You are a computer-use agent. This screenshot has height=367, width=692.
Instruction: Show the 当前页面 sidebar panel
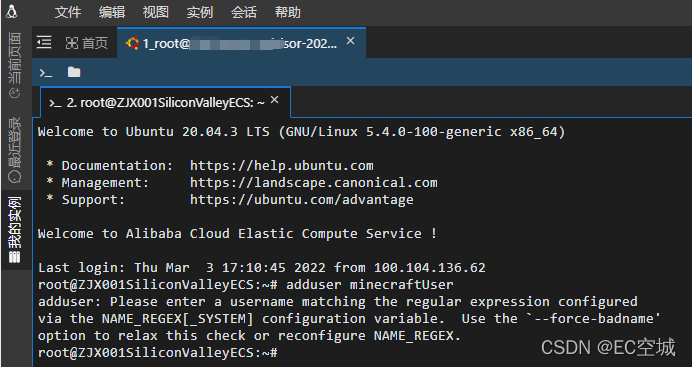pos(15,65)
